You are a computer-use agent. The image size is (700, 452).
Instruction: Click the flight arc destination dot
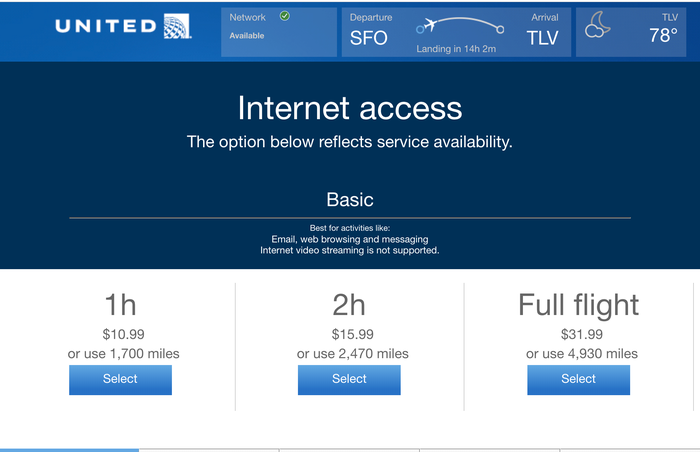(x=501, y=29)
